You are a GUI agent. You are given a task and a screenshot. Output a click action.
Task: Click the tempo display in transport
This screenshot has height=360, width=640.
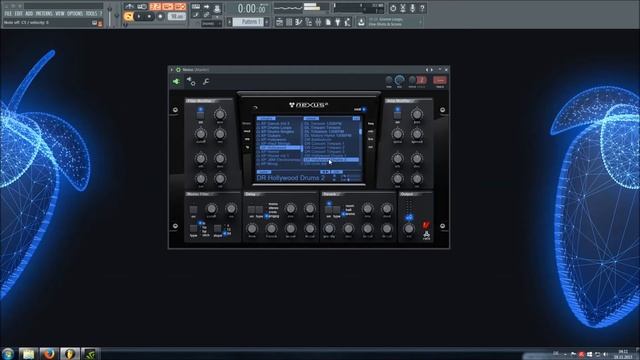click(176, 16)
